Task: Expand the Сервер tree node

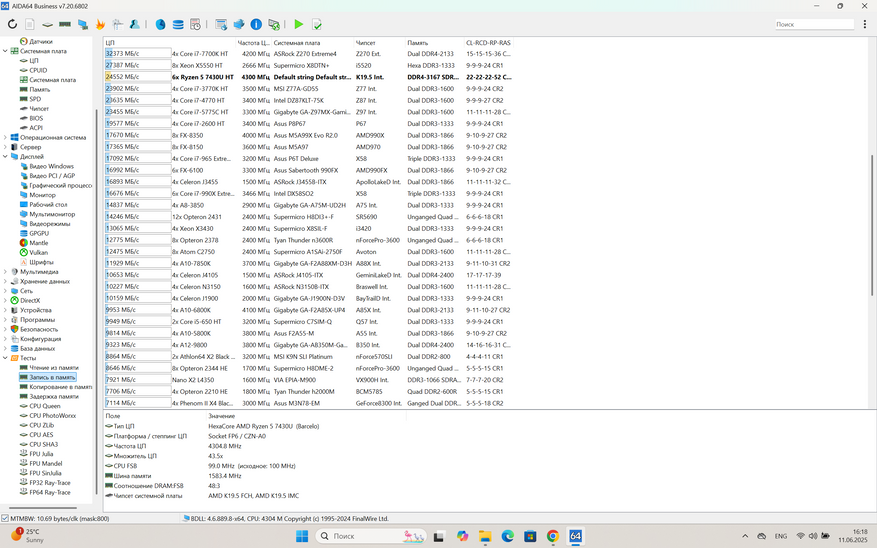Action: [x=6, y=147]
